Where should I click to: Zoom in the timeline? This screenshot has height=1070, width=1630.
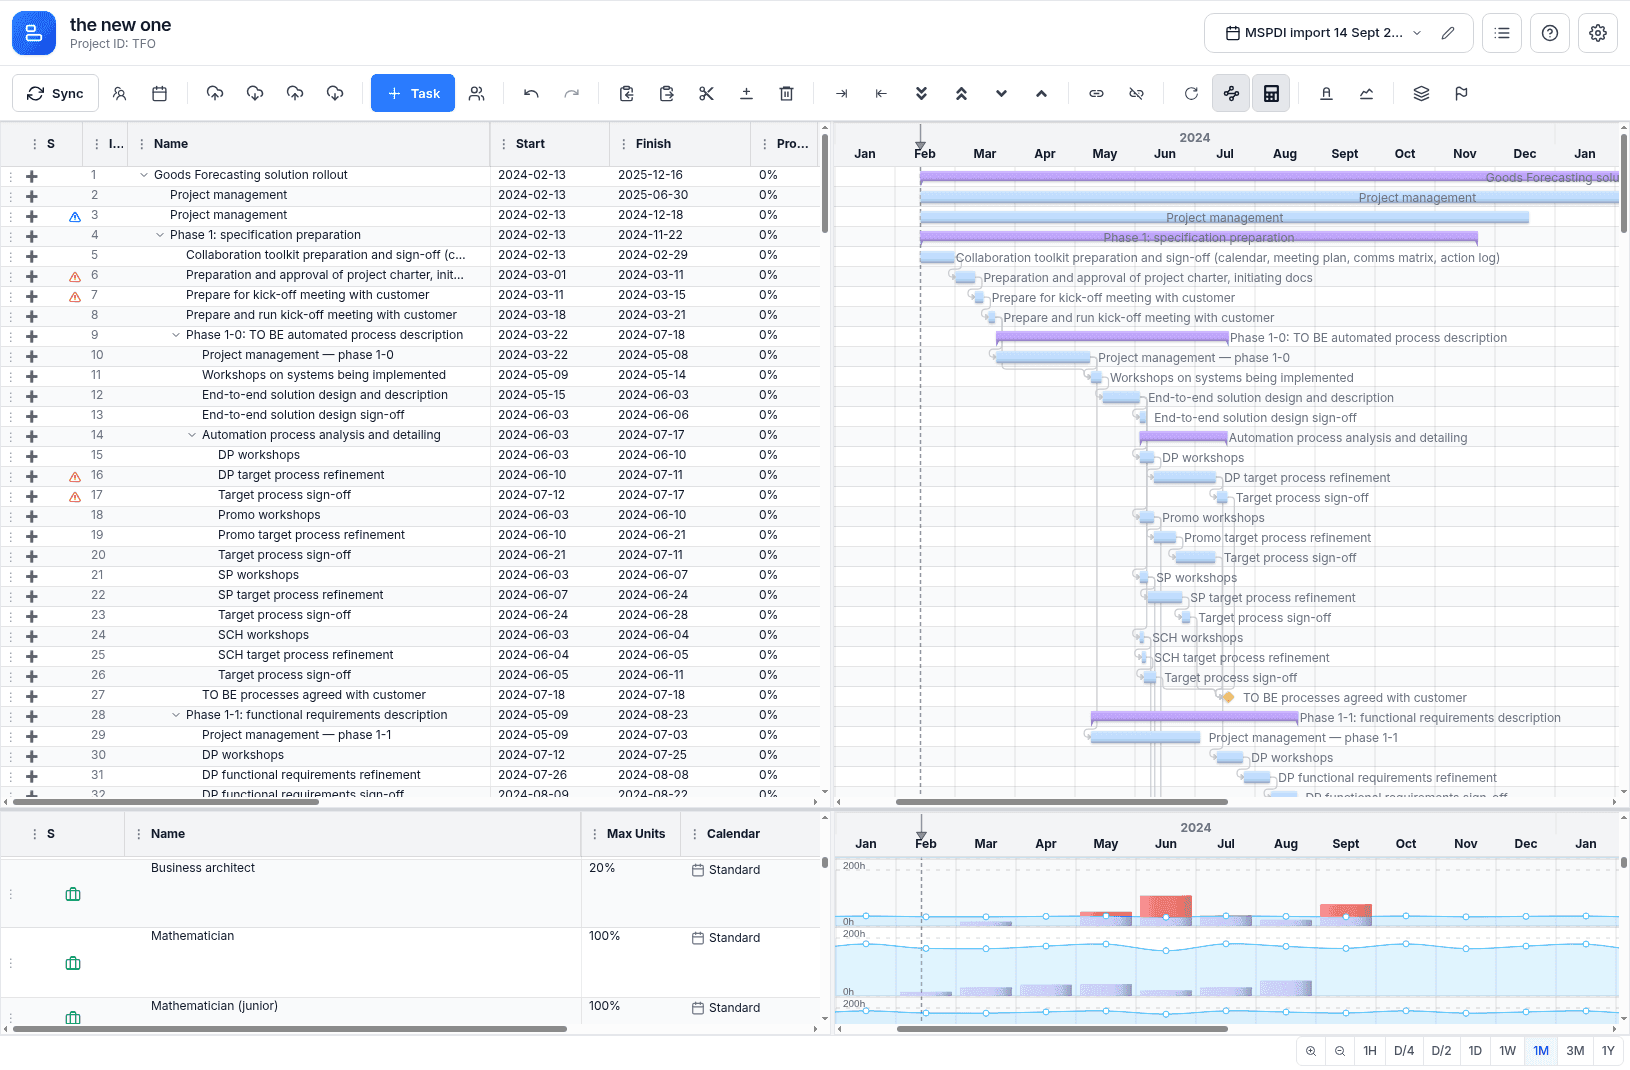[x=1311, y=1051]
